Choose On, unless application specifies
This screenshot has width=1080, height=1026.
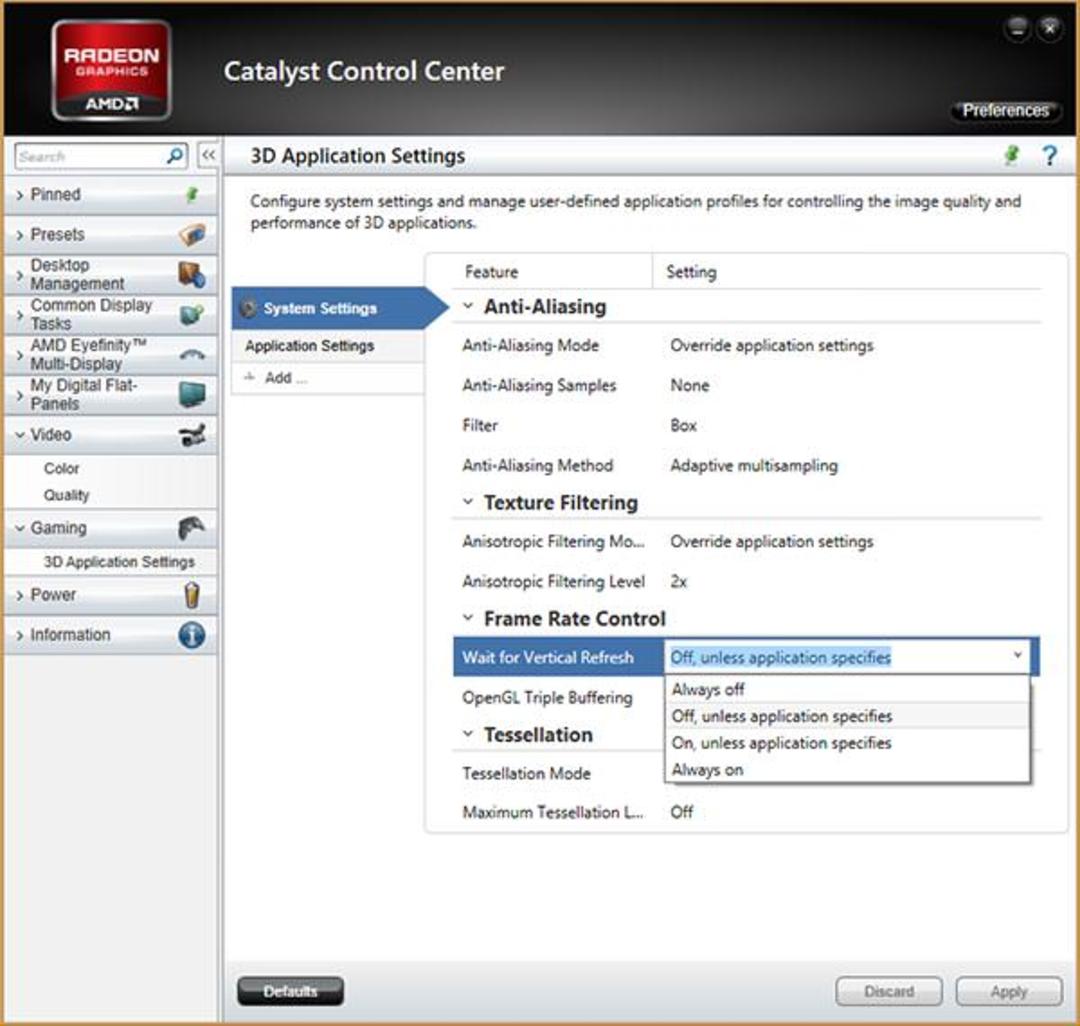click(x=847, y=743)
